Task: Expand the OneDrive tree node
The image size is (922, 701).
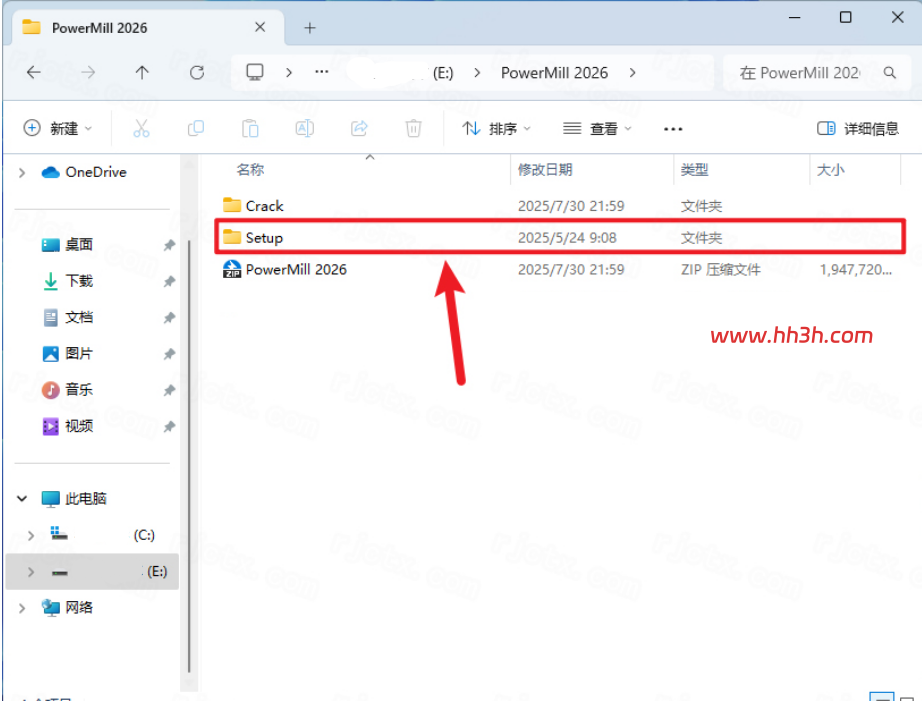Action: [x=22, y=172]
